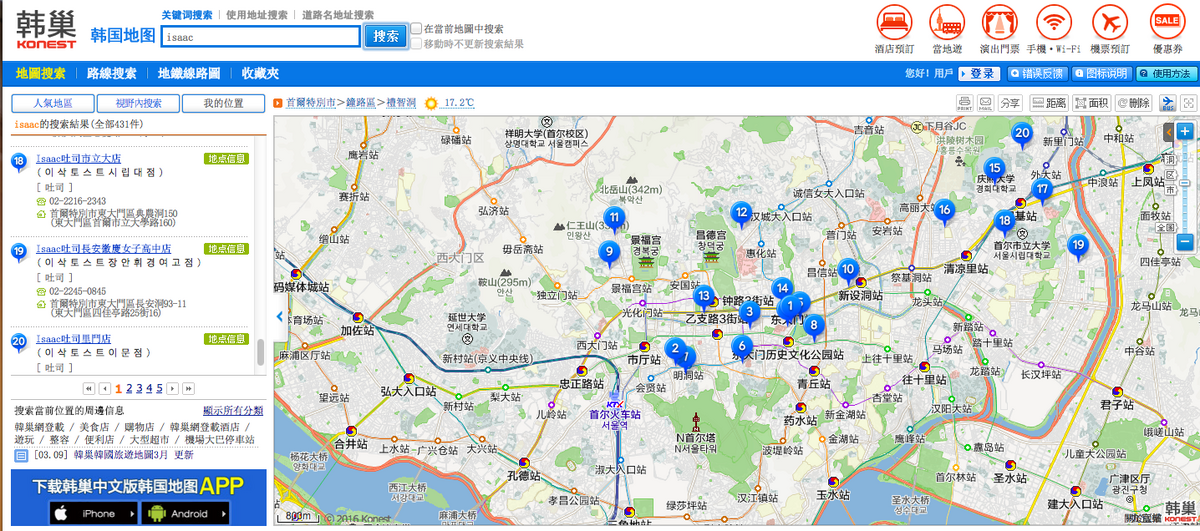Click 顯示所有分類 link
This screenshot has width=1200, height=531.
coord(233,410)
